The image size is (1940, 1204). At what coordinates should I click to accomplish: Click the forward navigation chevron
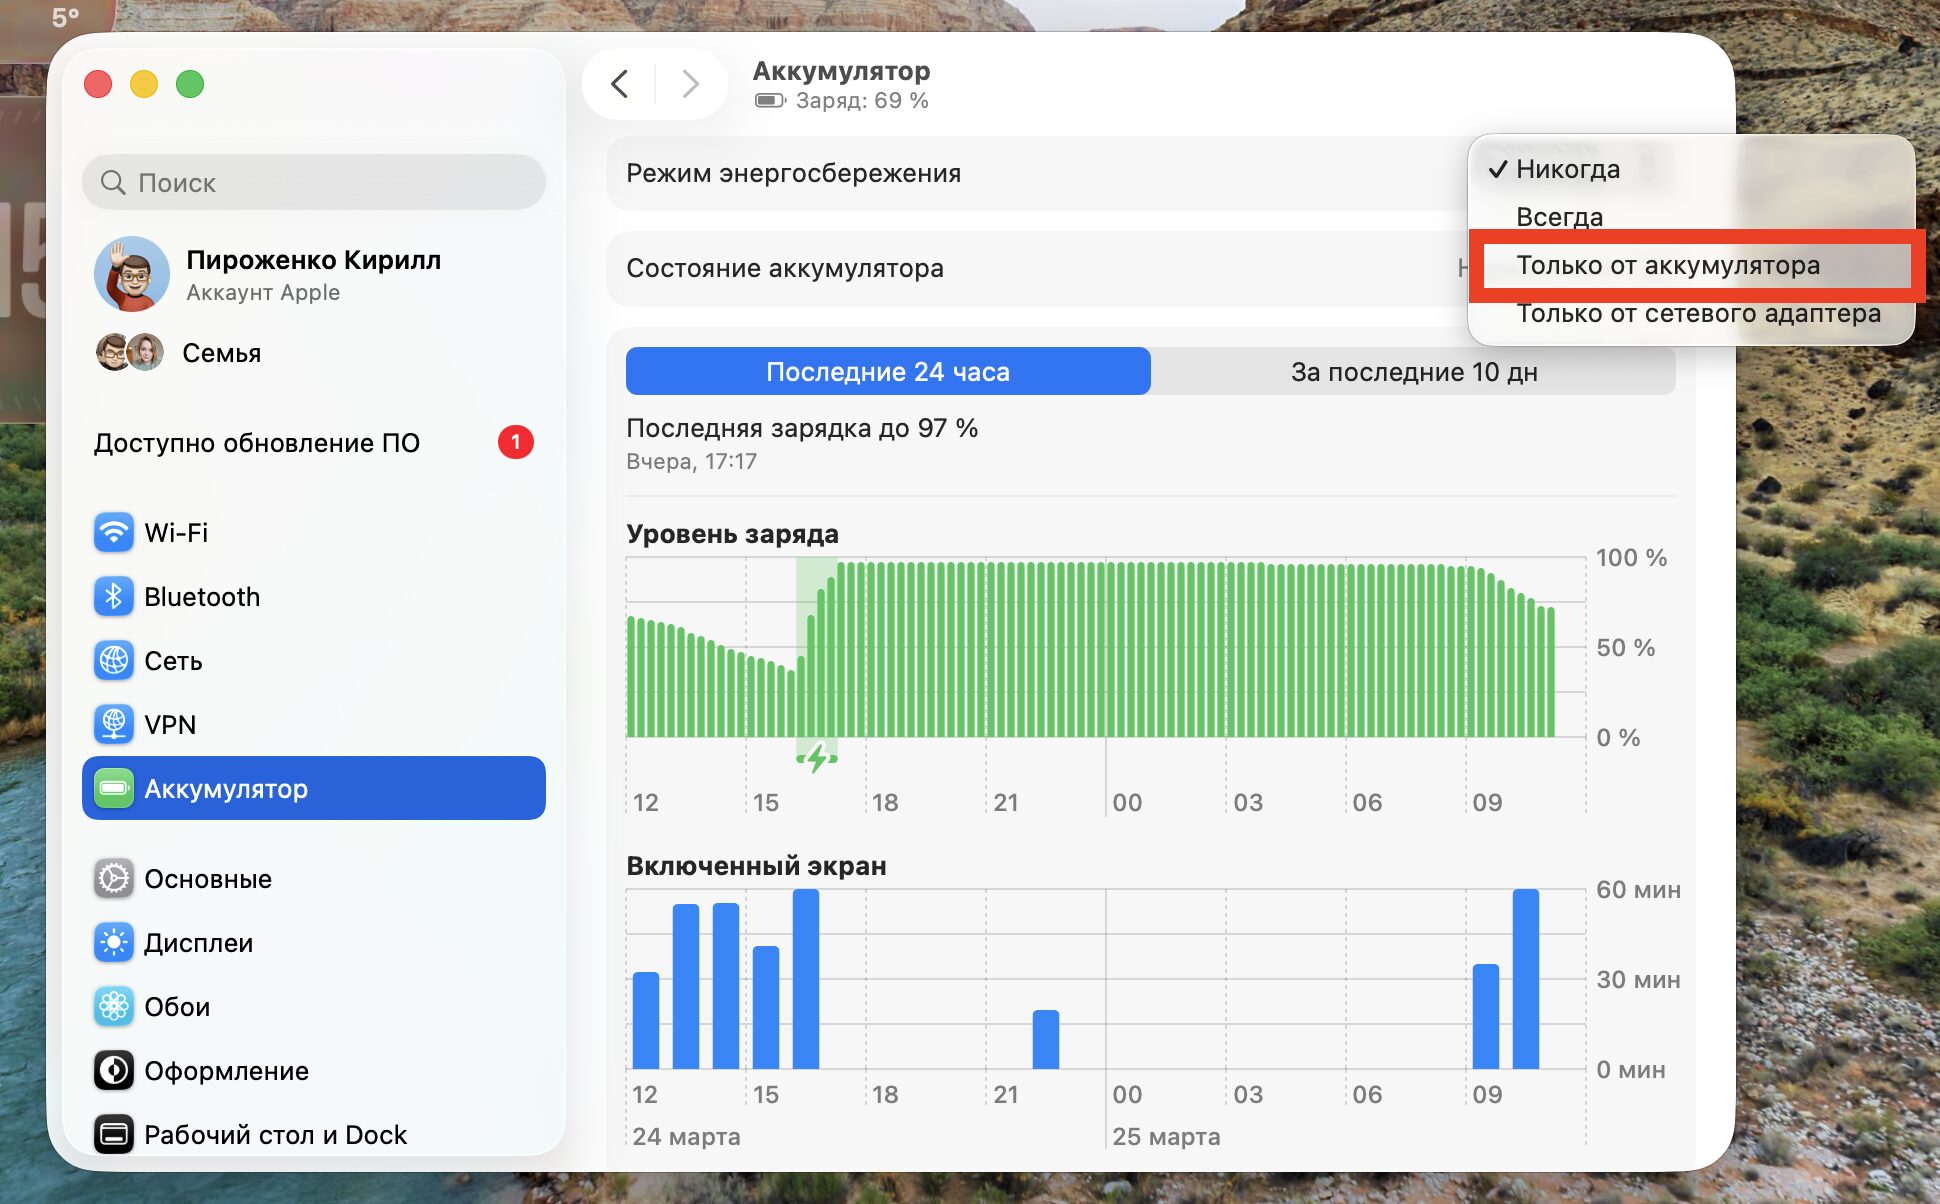[690, 84]
